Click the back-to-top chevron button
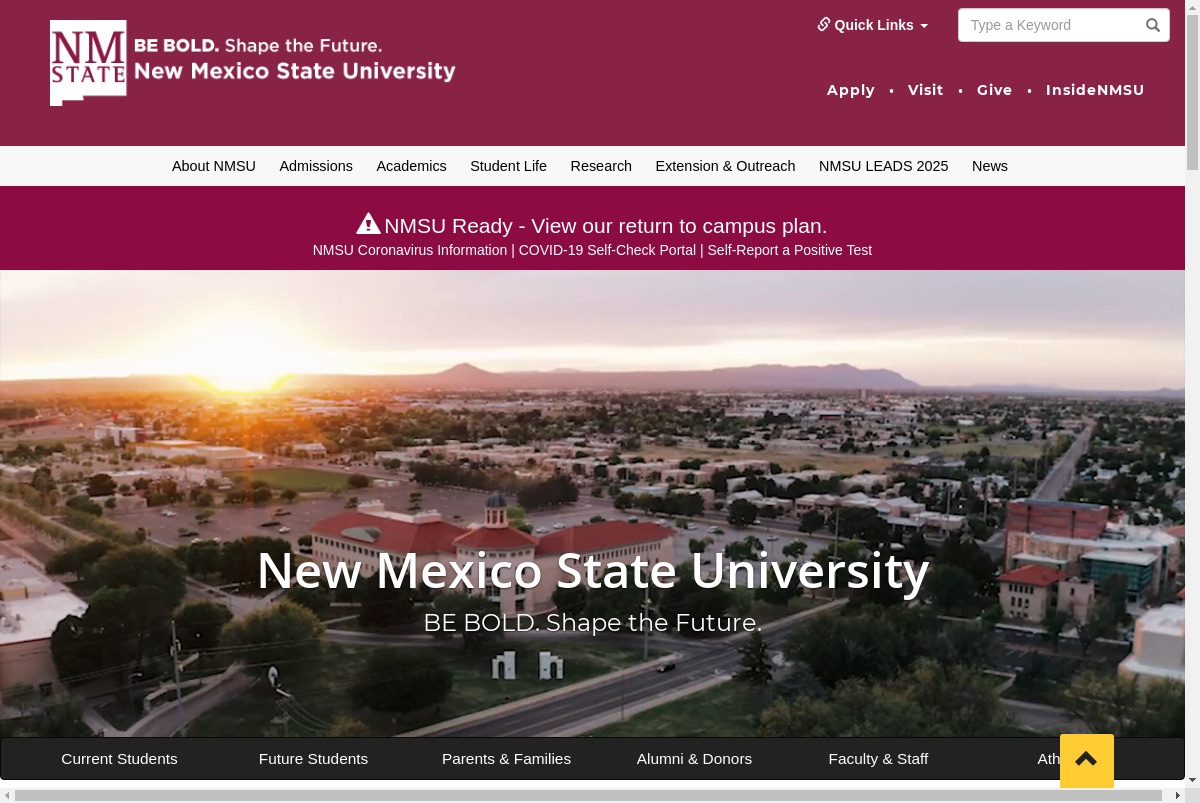 tap(1086, 760)
